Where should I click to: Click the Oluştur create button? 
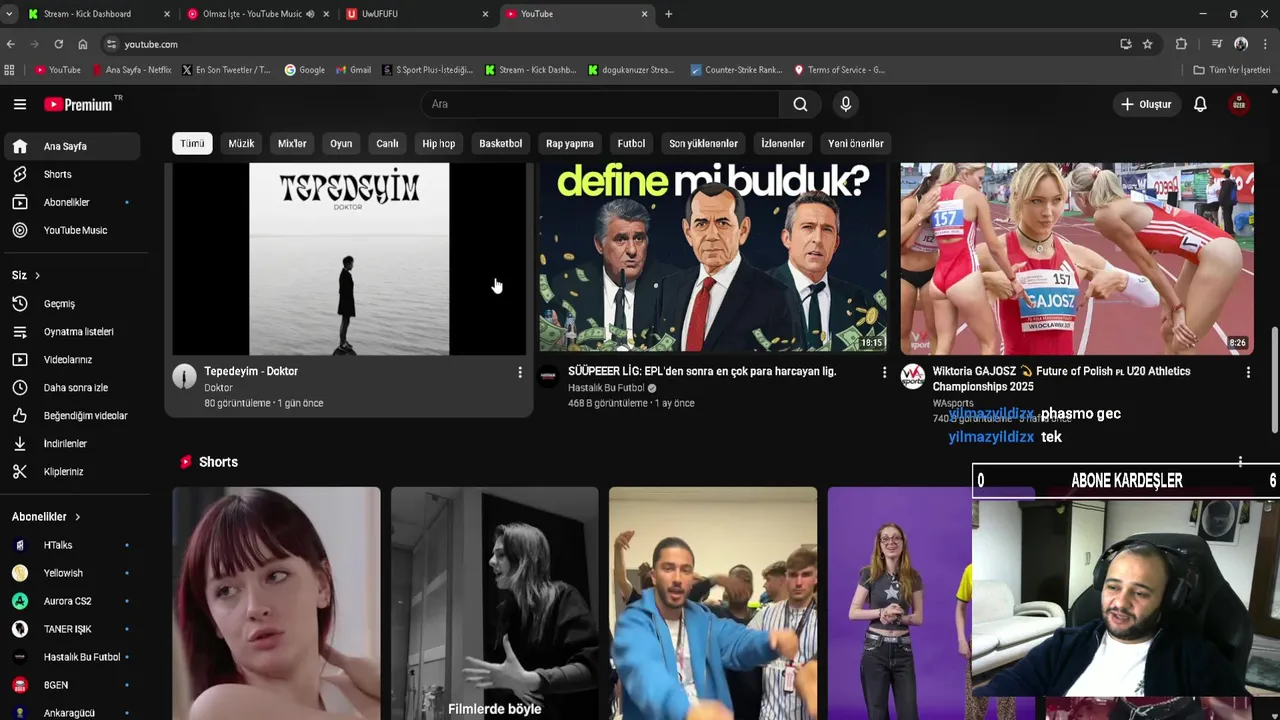coord(1146,104)
